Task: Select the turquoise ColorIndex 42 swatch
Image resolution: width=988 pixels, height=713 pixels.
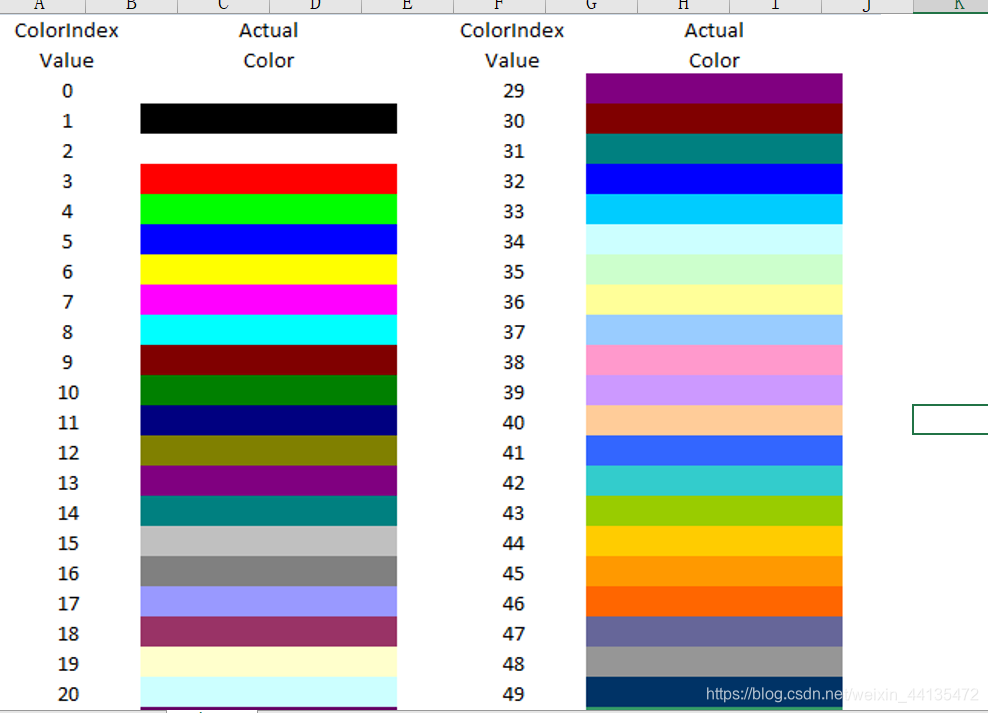Action: 714,481
